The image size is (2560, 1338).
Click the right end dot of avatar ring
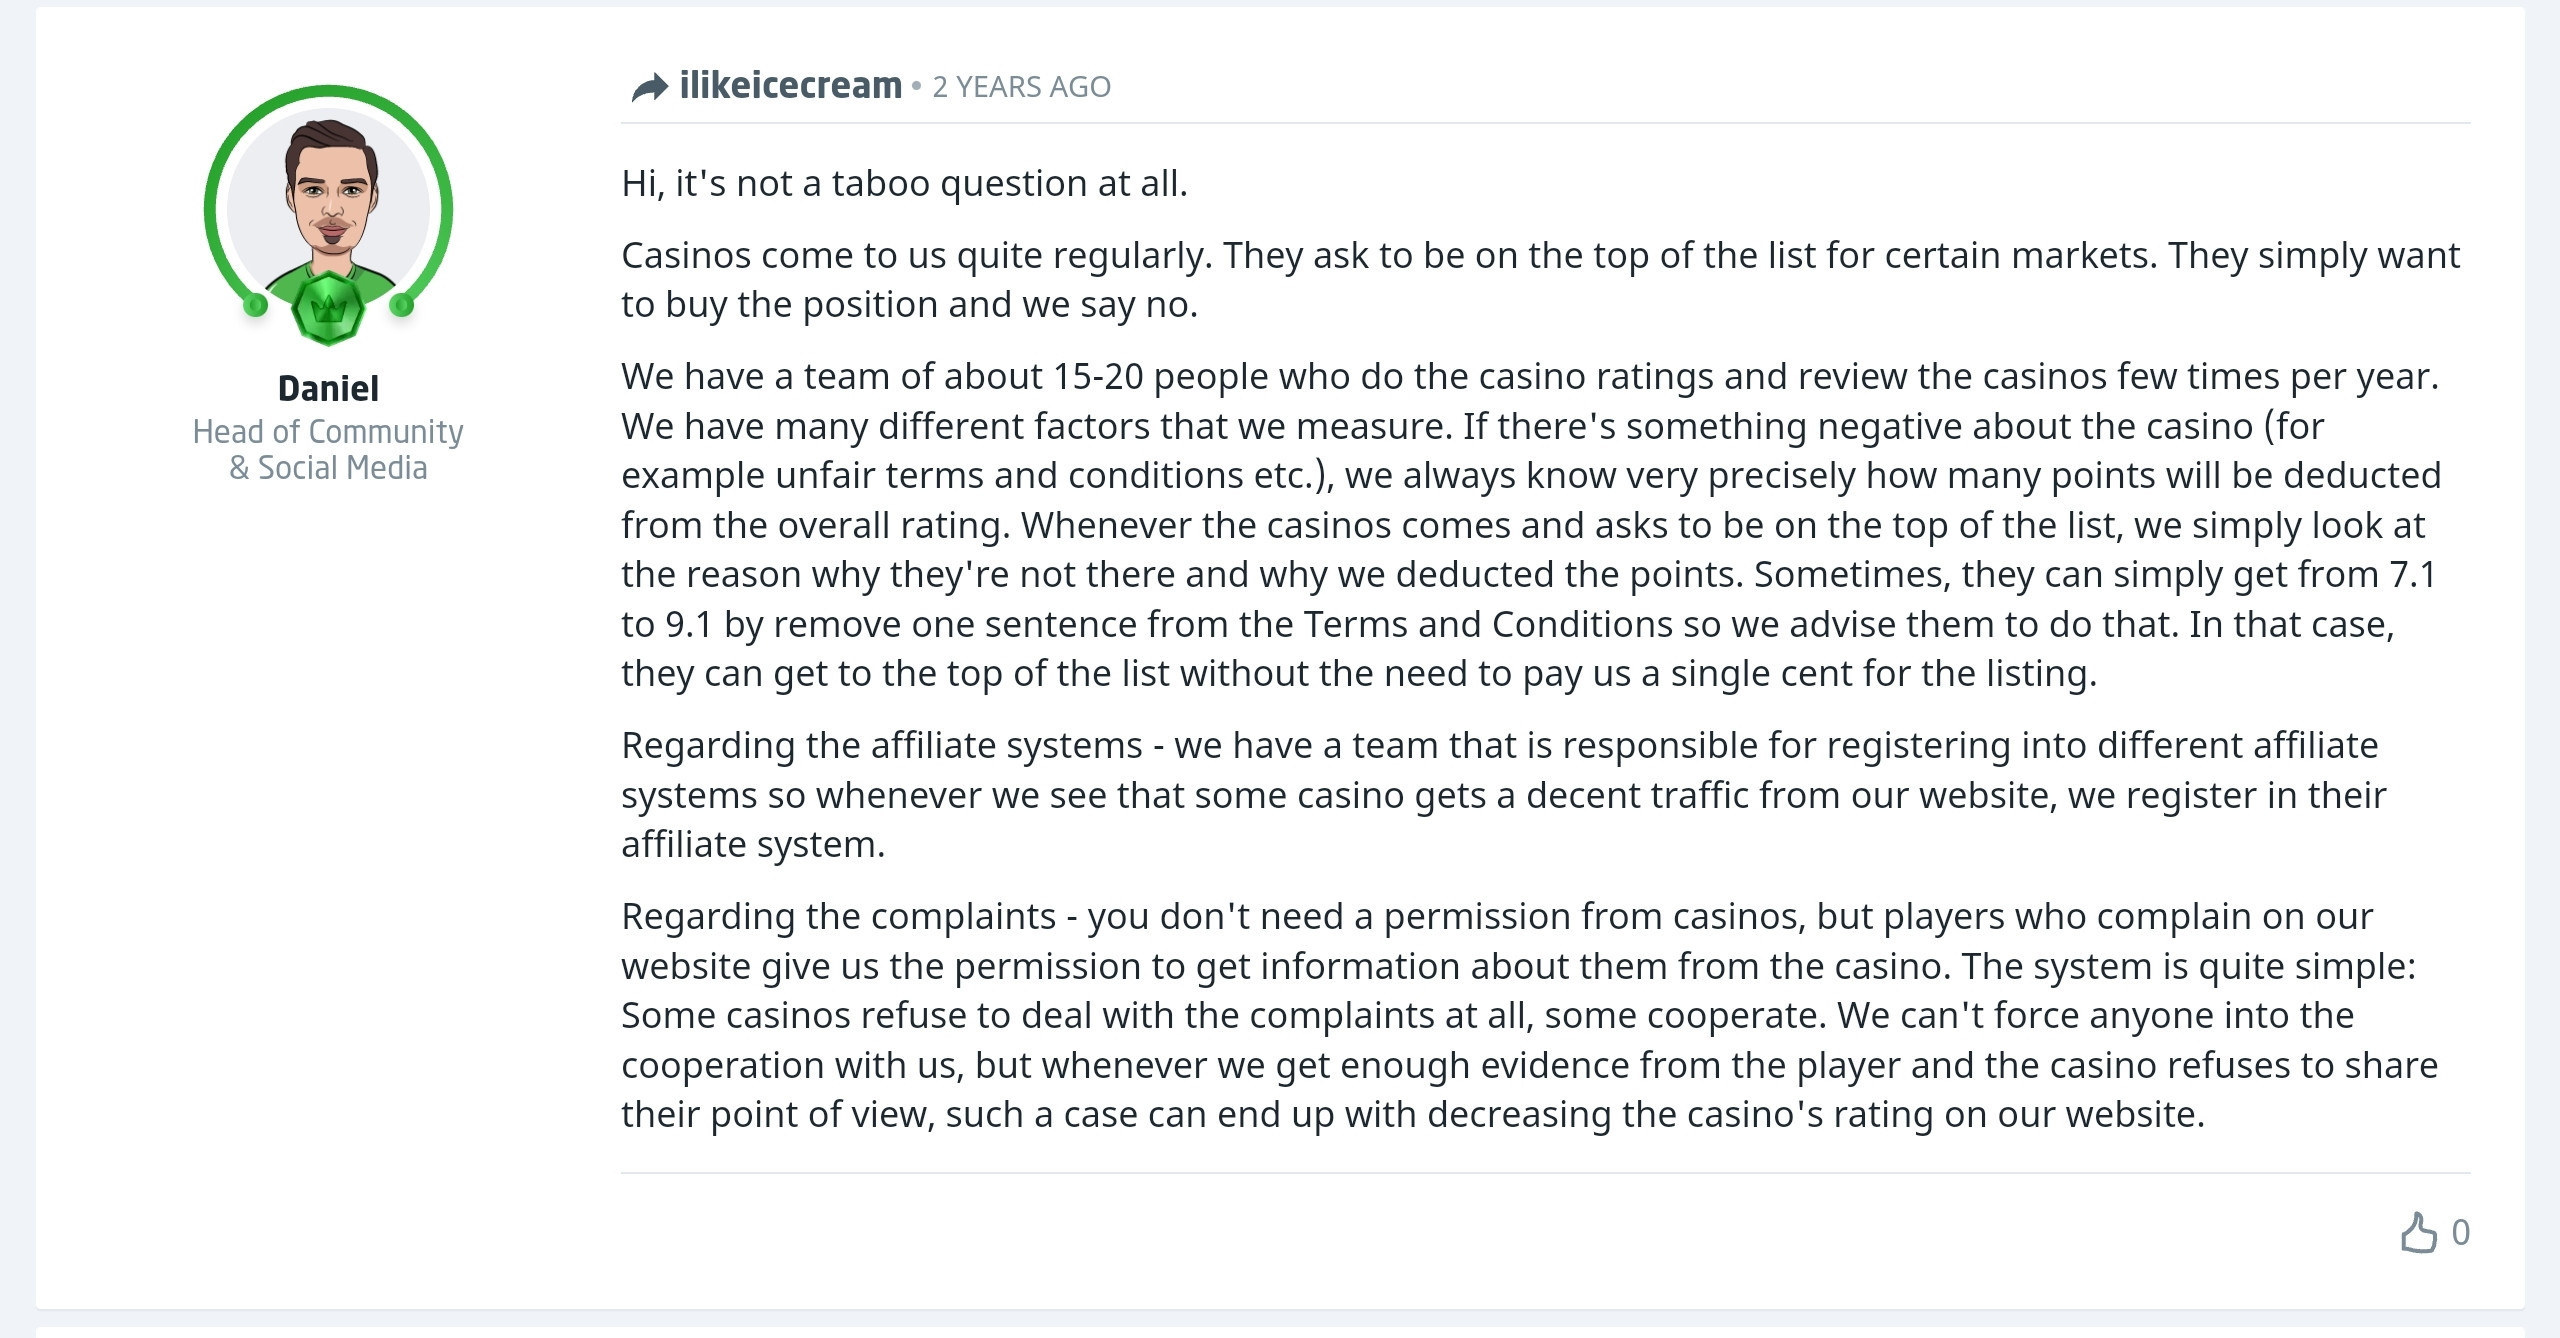pyautogui.click(x=401, y=305)
